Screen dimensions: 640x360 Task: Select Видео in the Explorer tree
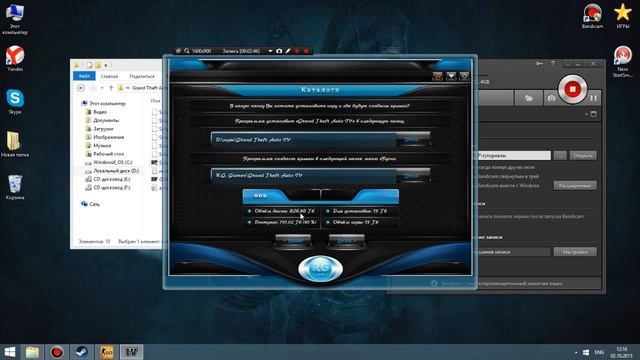point(96,112)
